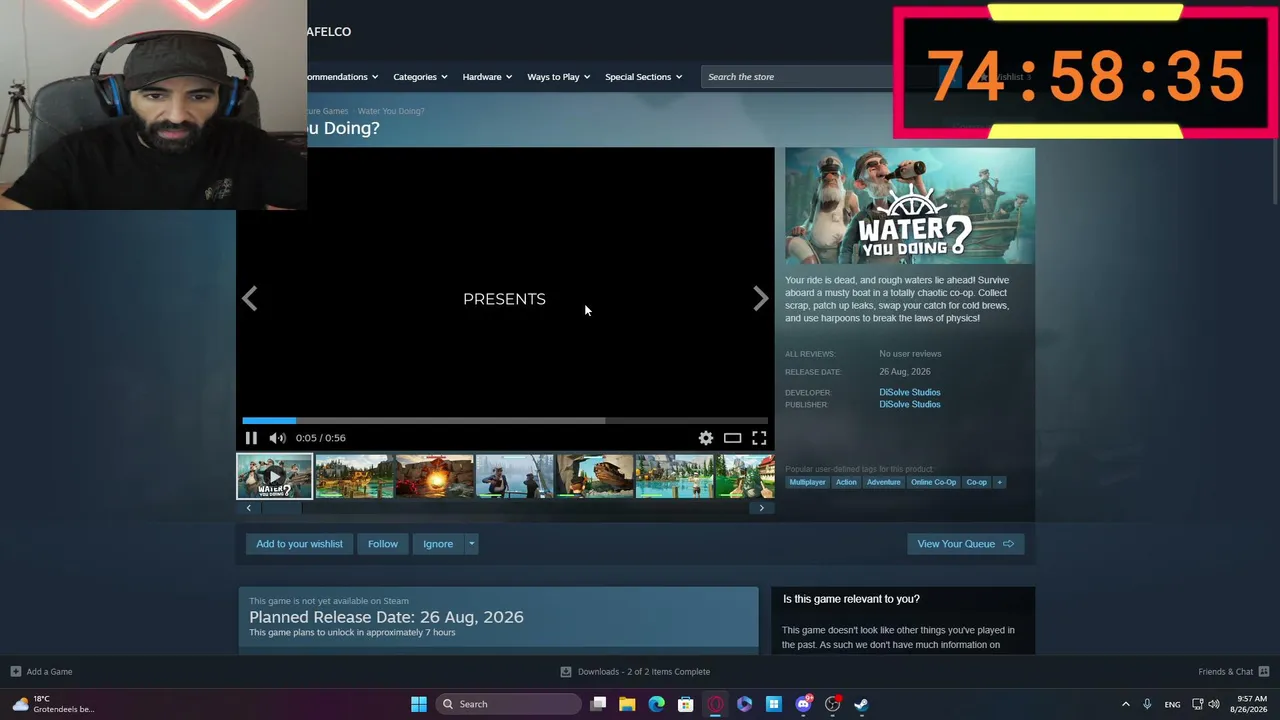Viewport: 1280px width, 720px height.
Task: Open the fiery explosion screenshot thumbnail
Action: [434, 476]
